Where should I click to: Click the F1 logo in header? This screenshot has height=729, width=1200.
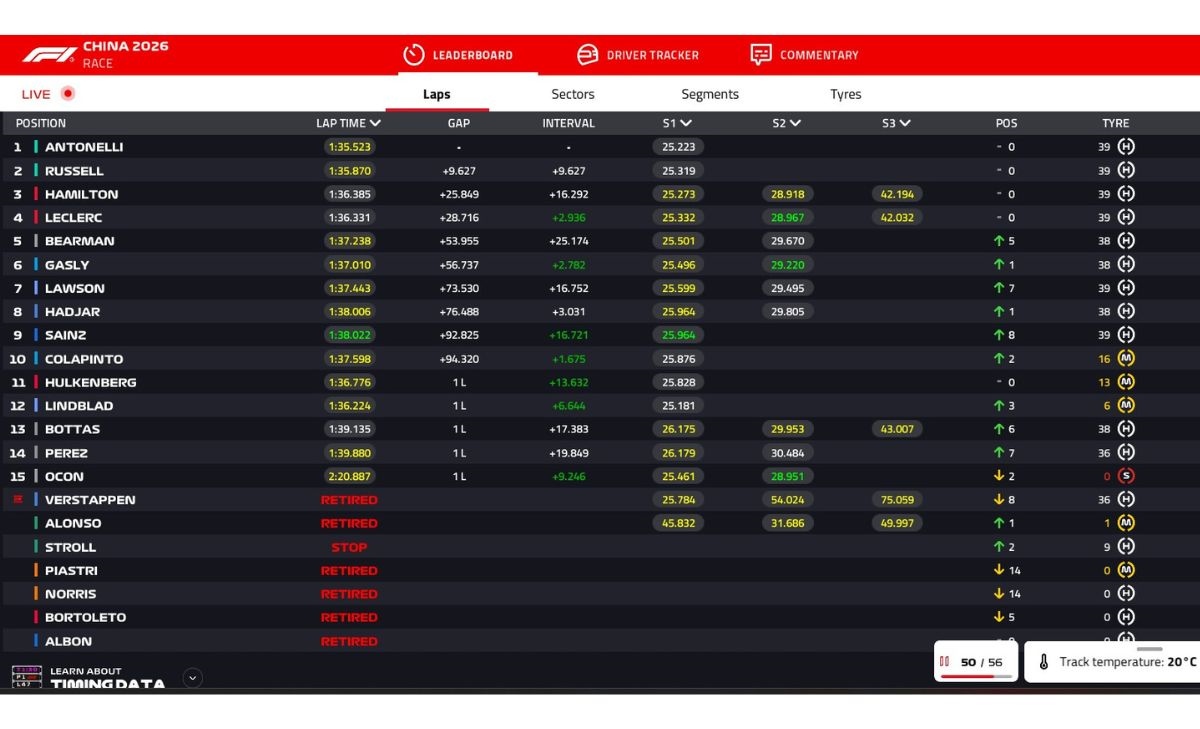coord(49,55)
